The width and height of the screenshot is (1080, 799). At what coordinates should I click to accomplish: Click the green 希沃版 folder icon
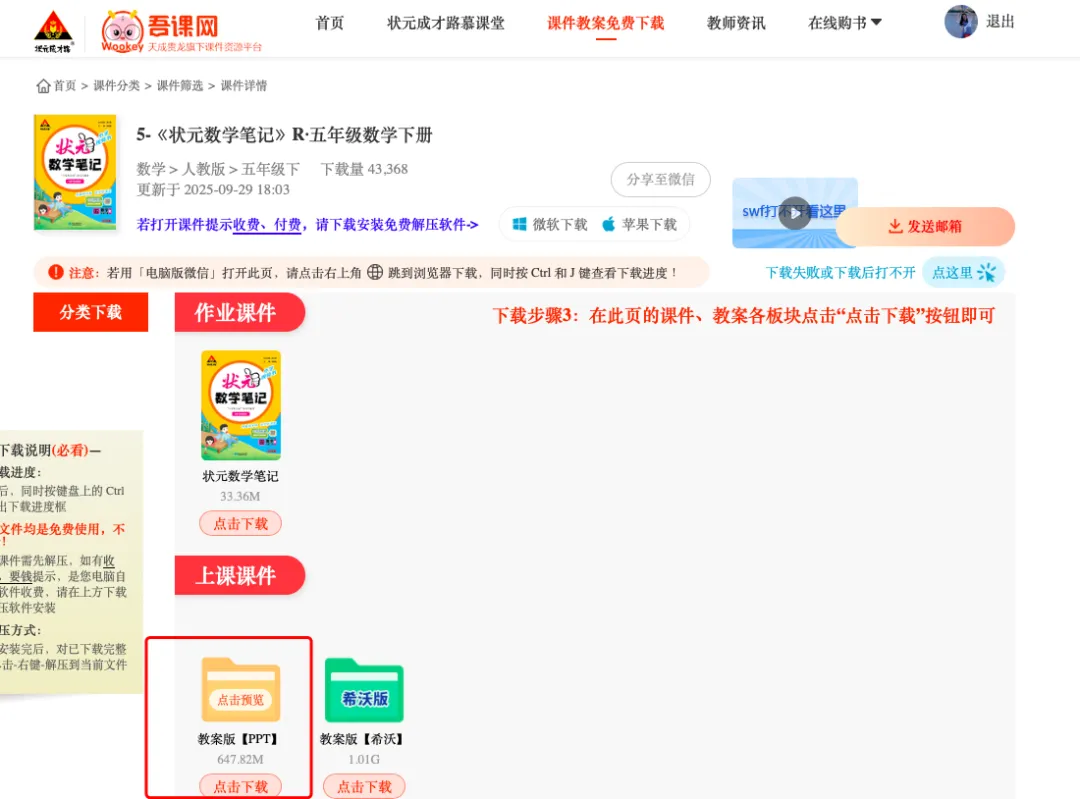click(364, 690)
